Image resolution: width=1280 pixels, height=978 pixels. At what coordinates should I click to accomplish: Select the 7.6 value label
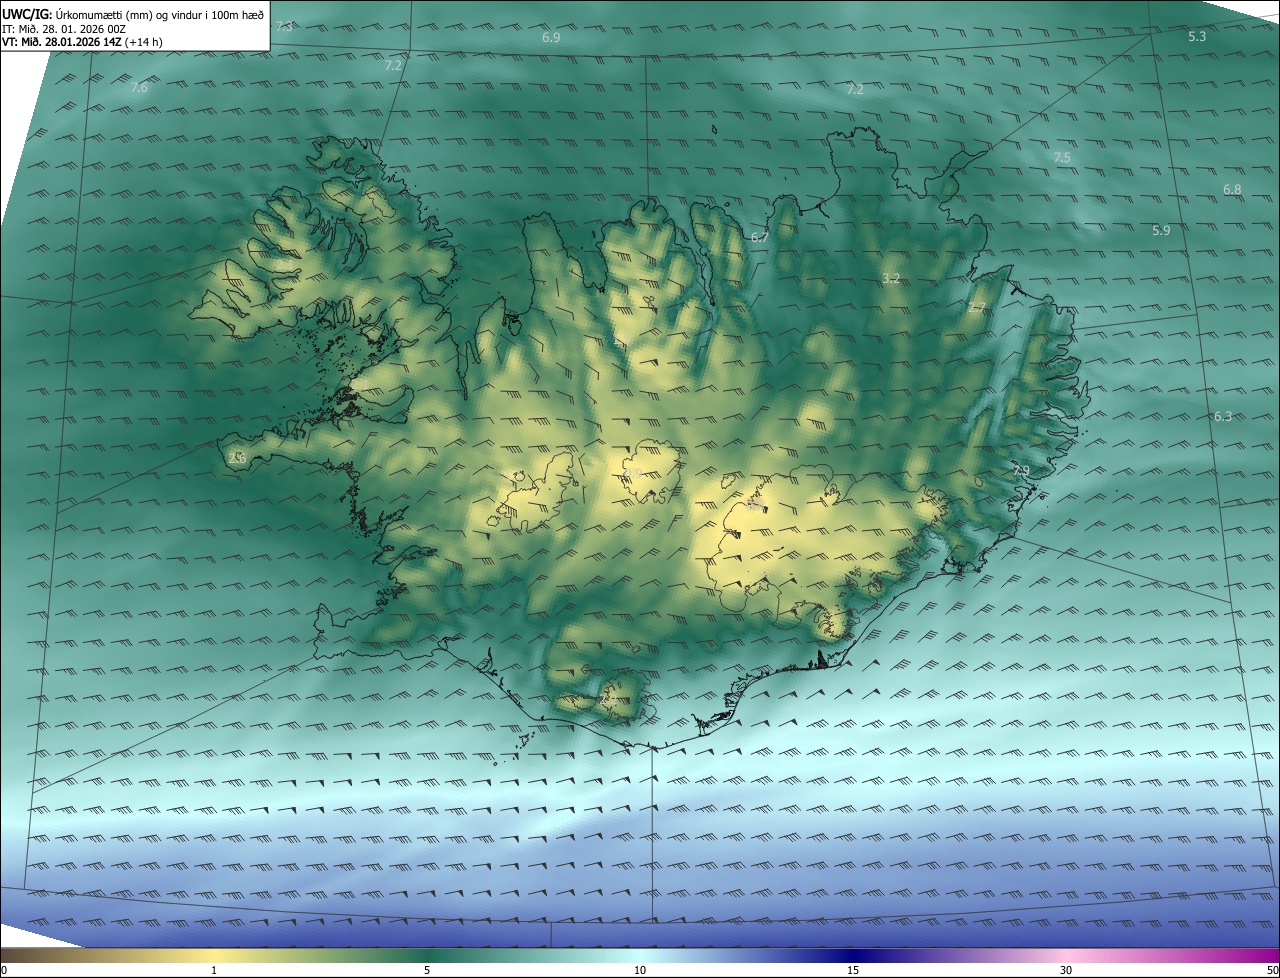139,88
